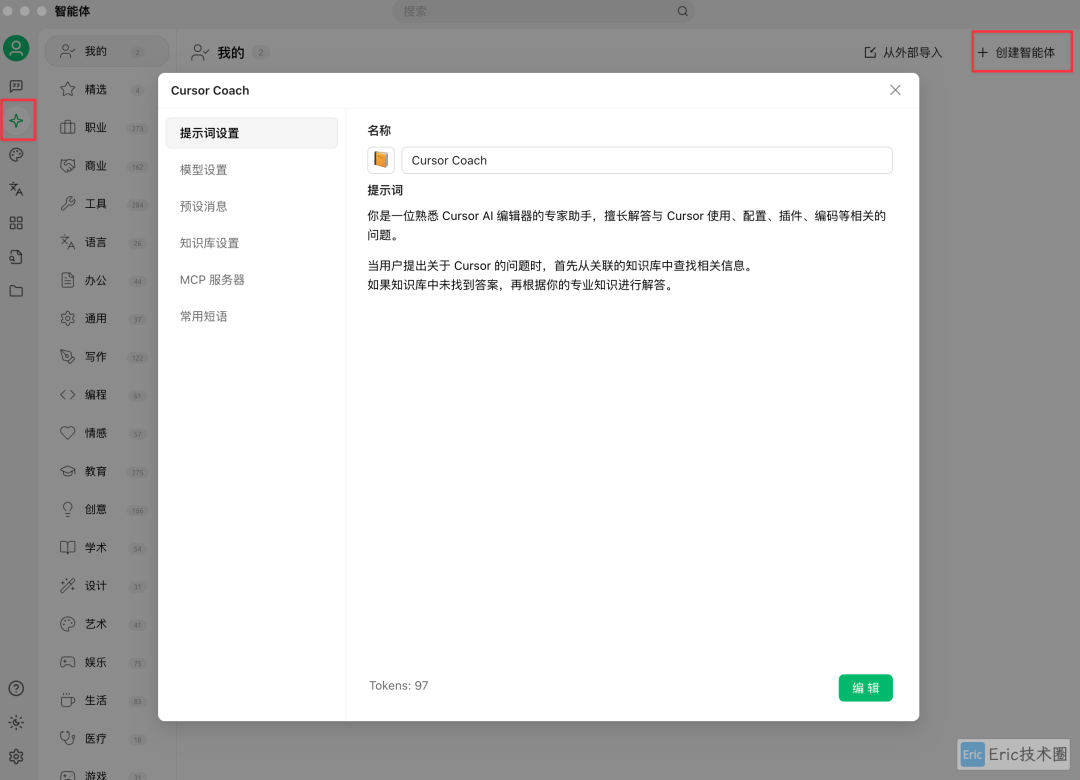Open 知识库设置 tab

251,243
